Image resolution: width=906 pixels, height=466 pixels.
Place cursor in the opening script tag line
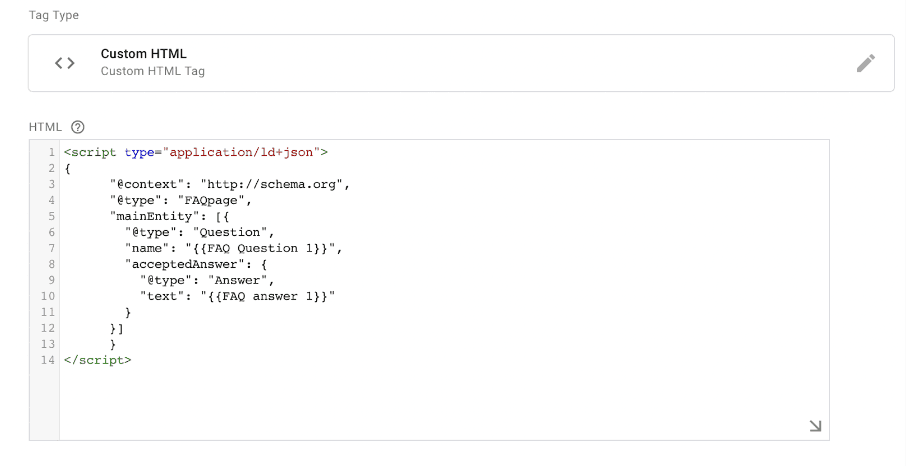pos(196,152)
